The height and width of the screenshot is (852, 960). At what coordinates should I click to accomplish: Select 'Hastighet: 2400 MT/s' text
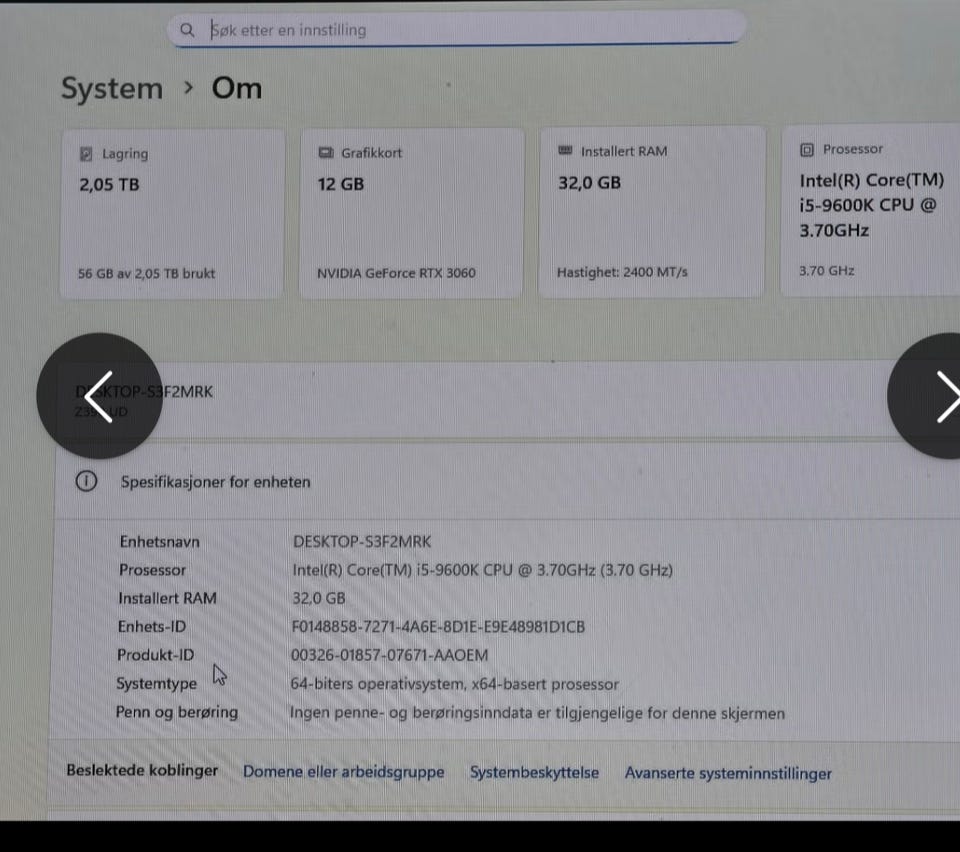tap(622, 272)
